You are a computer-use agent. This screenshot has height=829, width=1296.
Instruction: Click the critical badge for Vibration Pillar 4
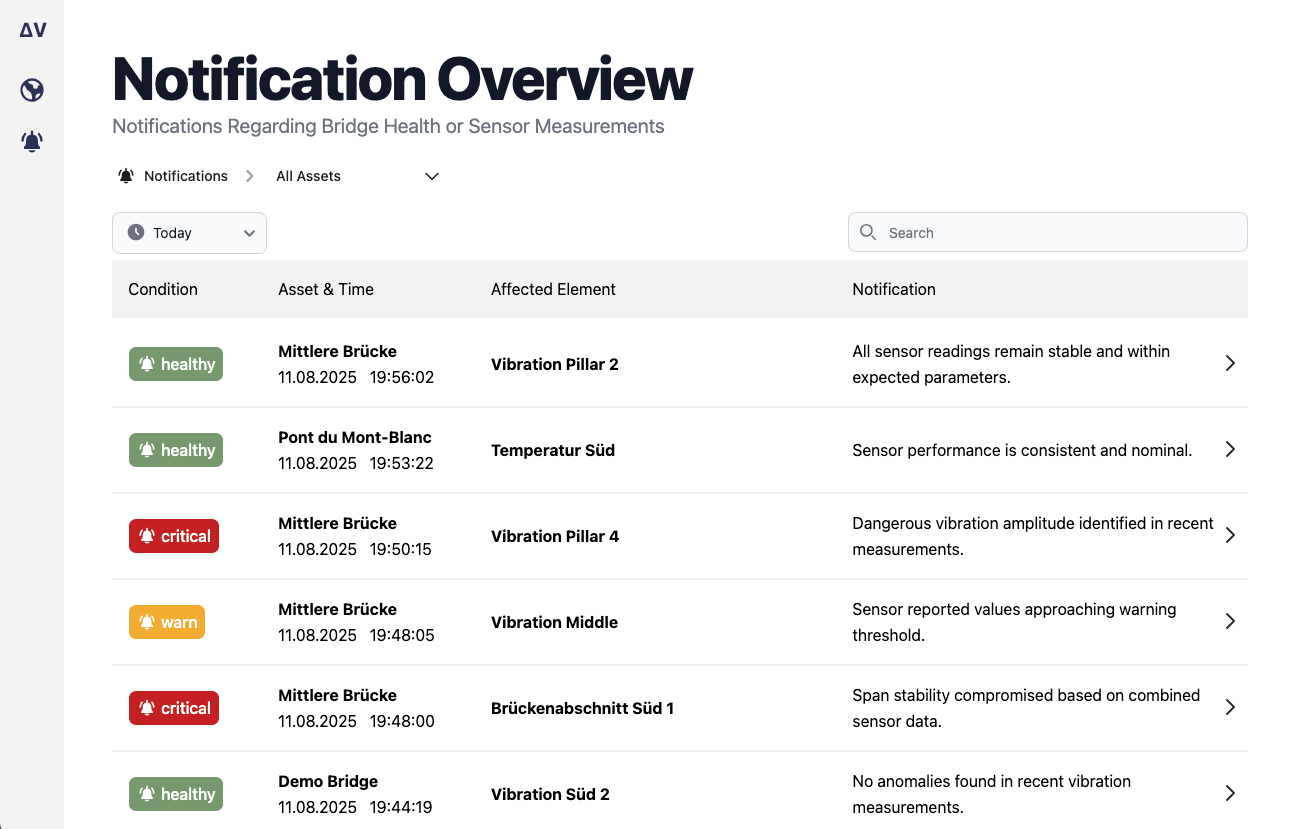pos(174,536)
